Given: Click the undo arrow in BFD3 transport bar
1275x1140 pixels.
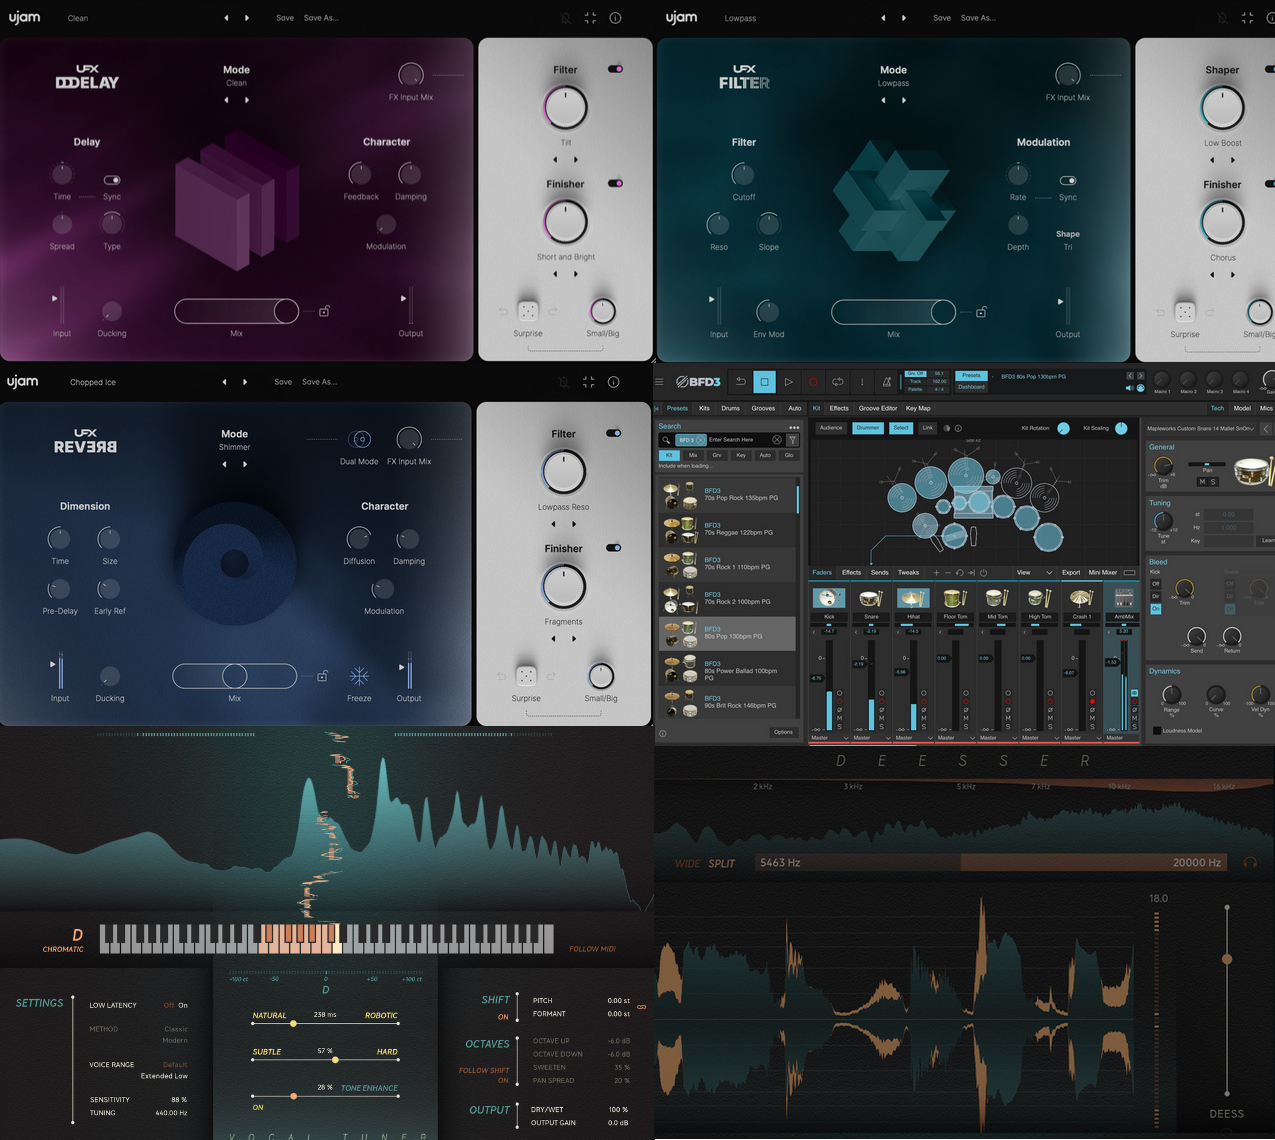Looking at the screenshot, I should pos(740,381).
